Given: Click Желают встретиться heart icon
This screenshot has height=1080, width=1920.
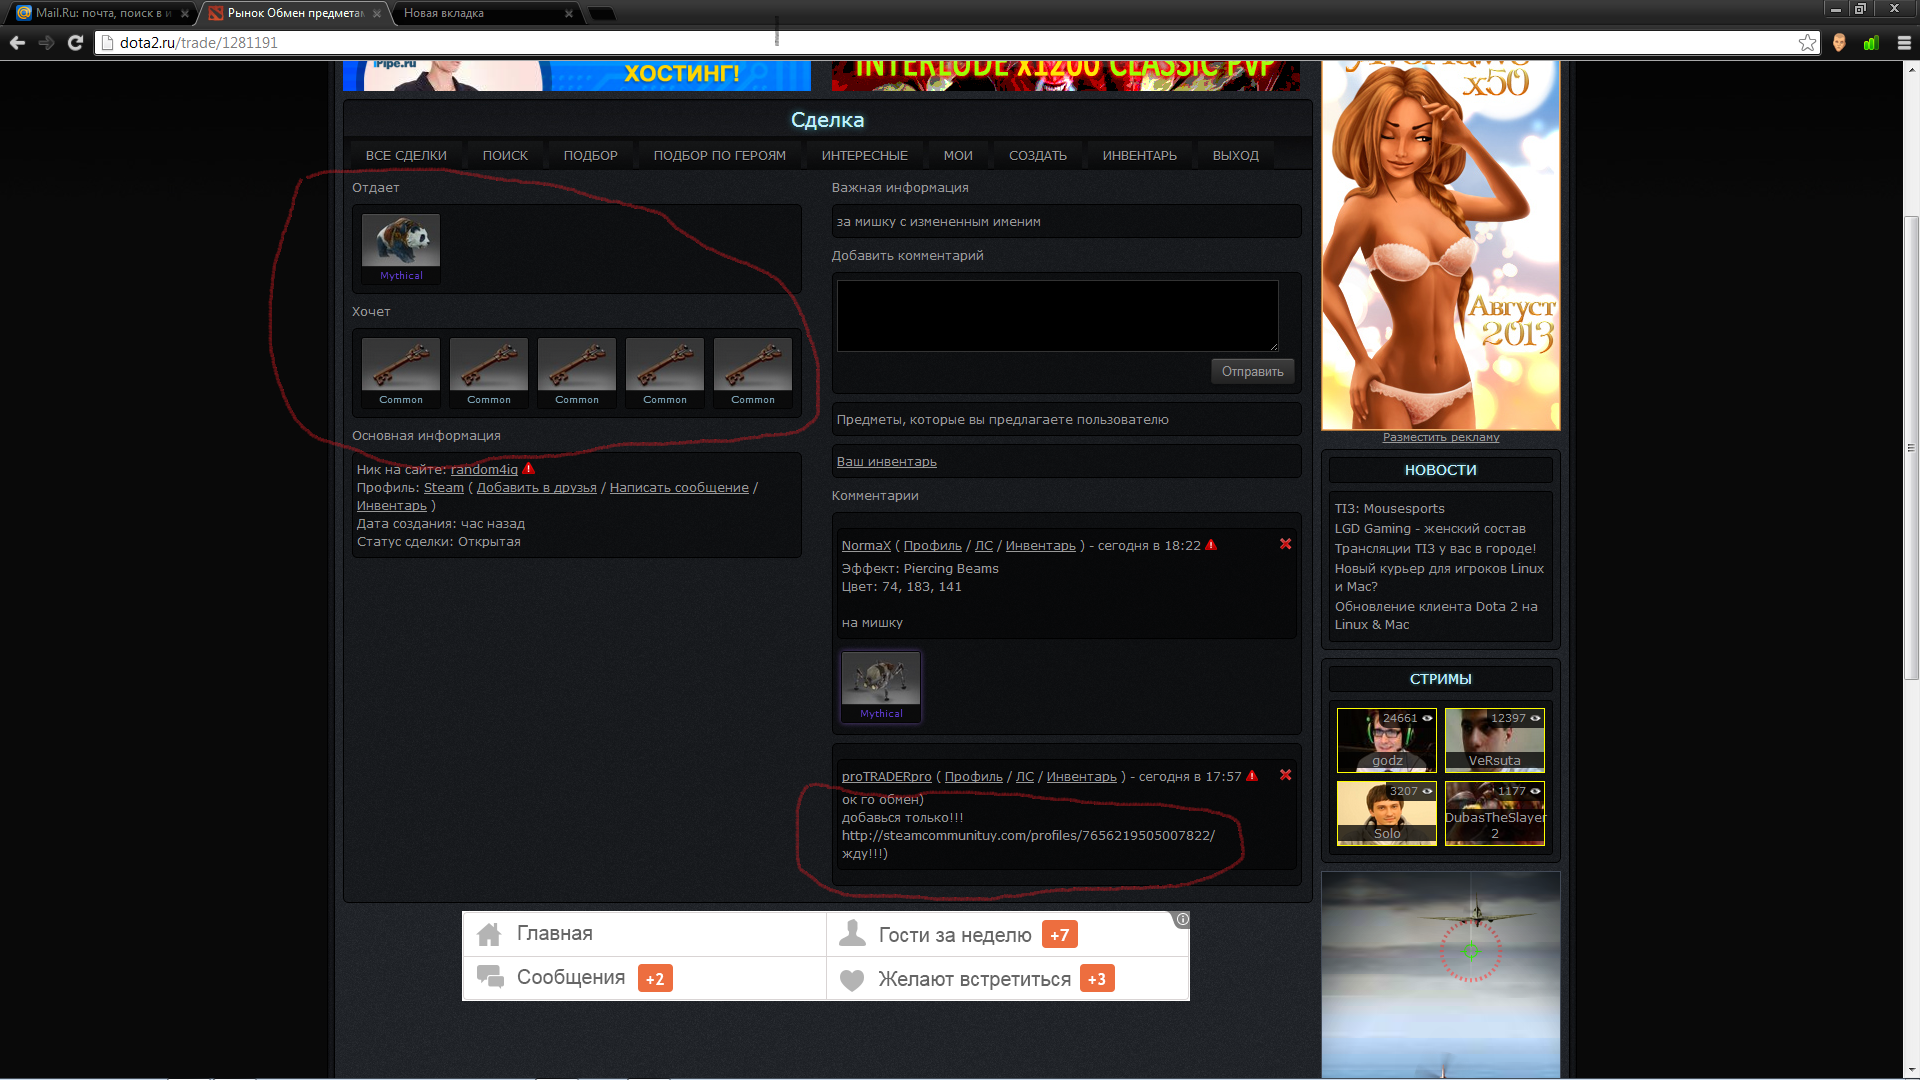Looking at the screenshot, I should [x=852, y=980].
